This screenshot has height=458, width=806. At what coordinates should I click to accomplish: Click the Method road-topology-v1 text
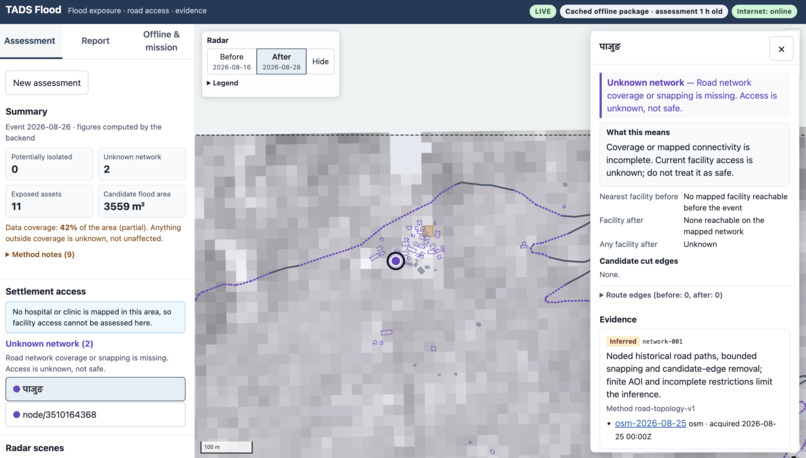650,409
